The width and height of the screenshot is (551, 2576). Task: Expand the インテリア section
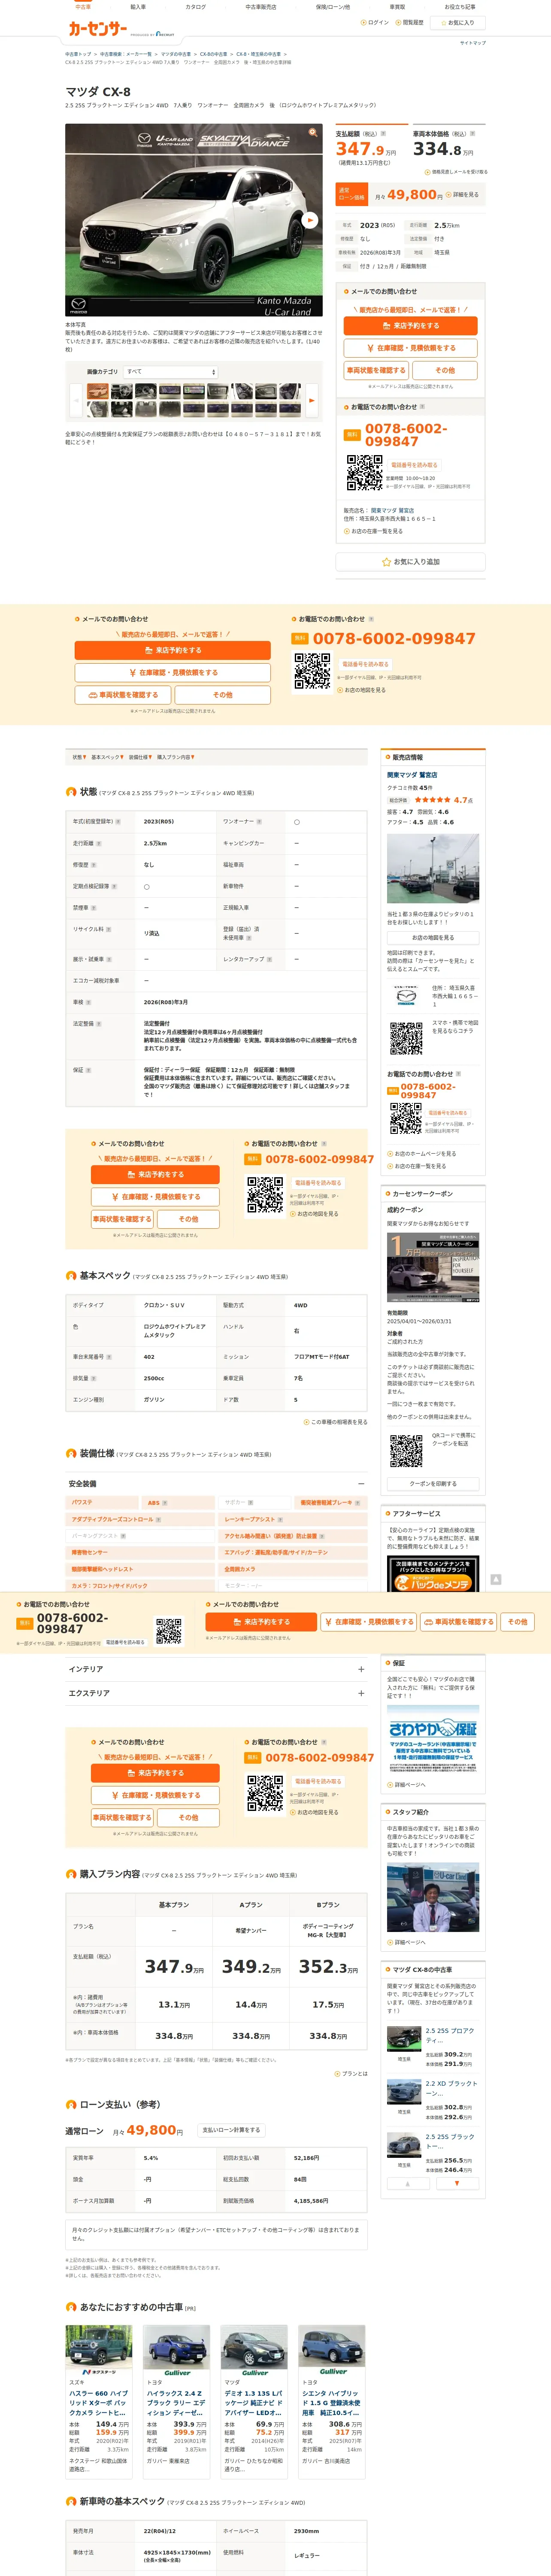point(361,1669)
